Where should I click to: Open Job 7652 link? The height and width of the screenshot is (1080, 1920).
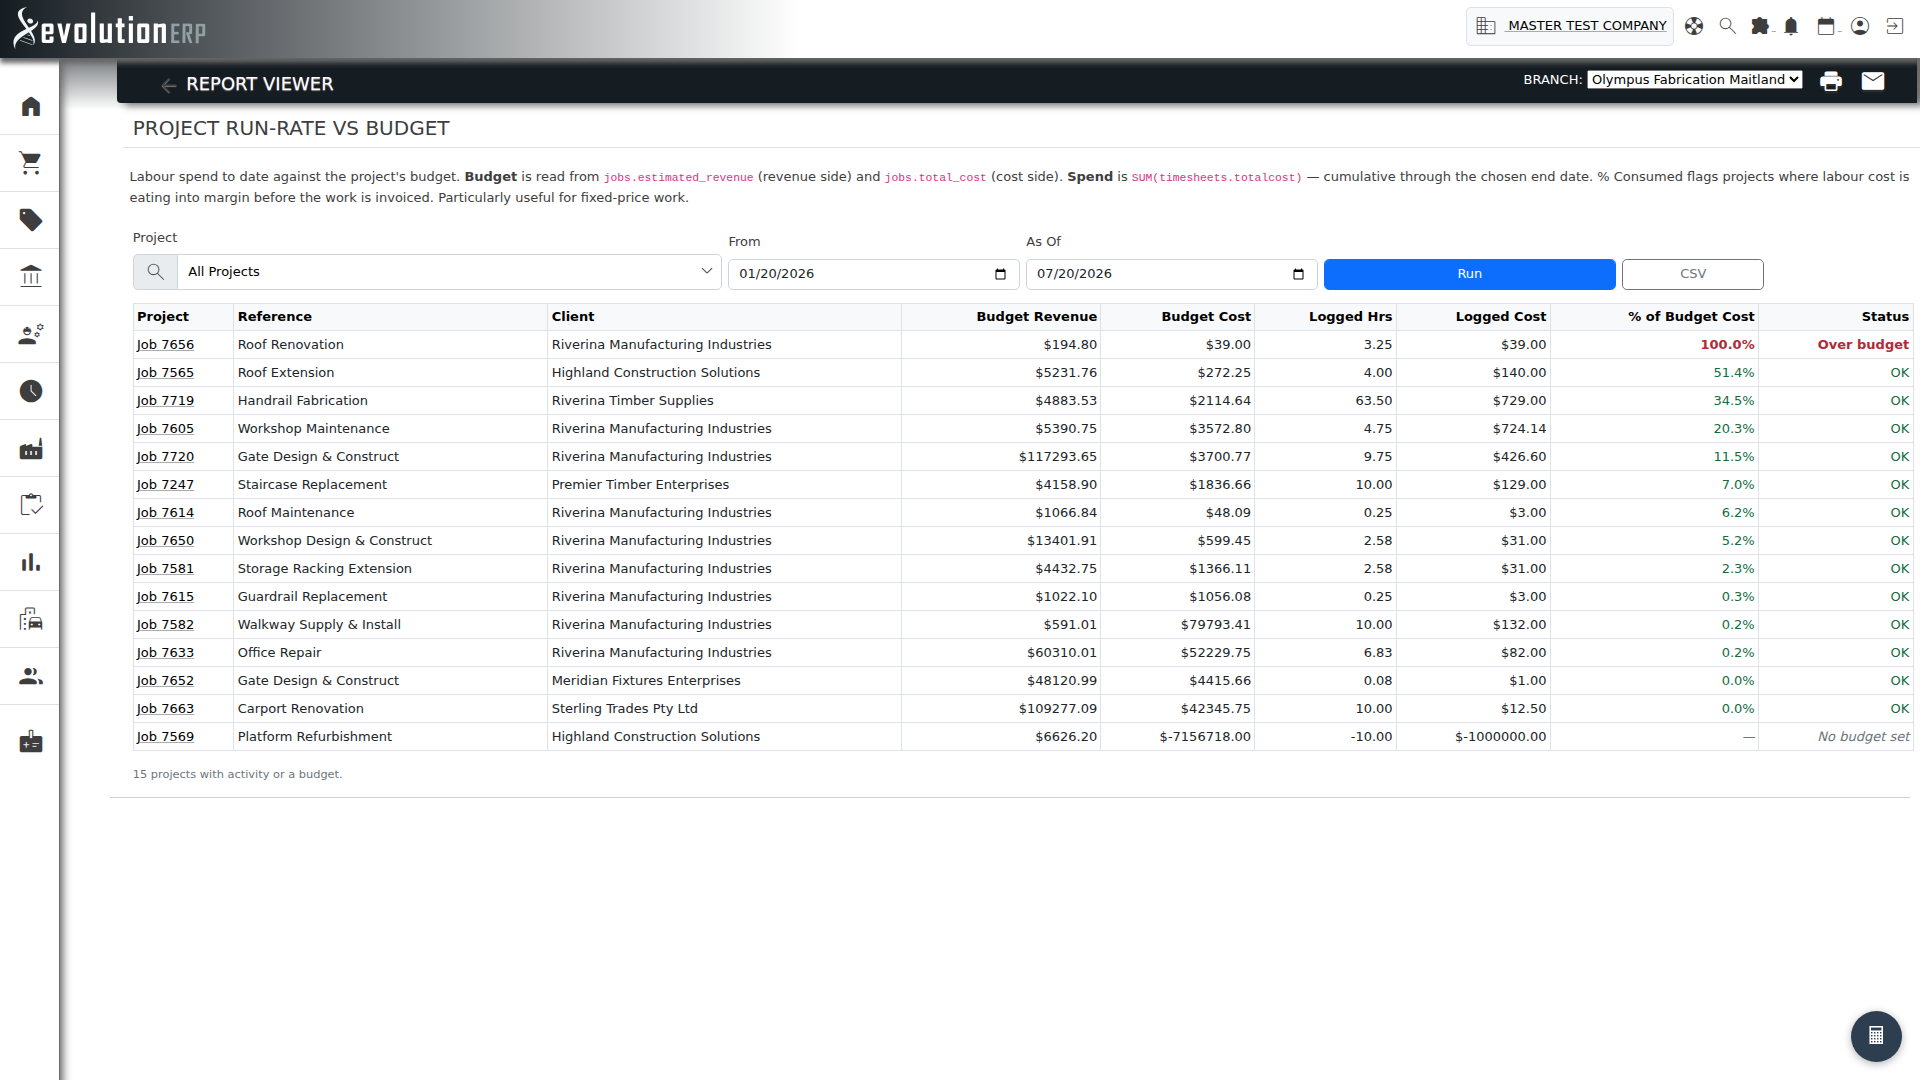pyautogui.click(x=165, y=681)
